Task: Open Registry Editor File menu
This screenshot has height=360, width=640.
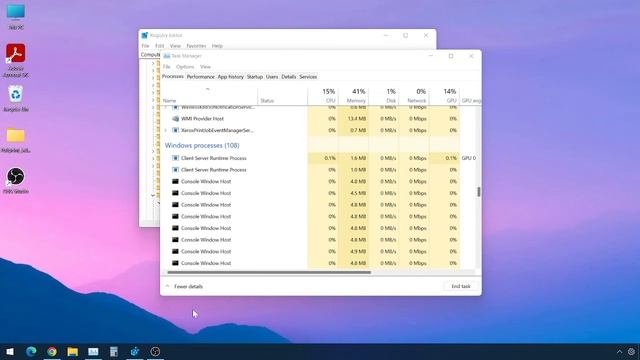Action: click(x=145, y=46)
